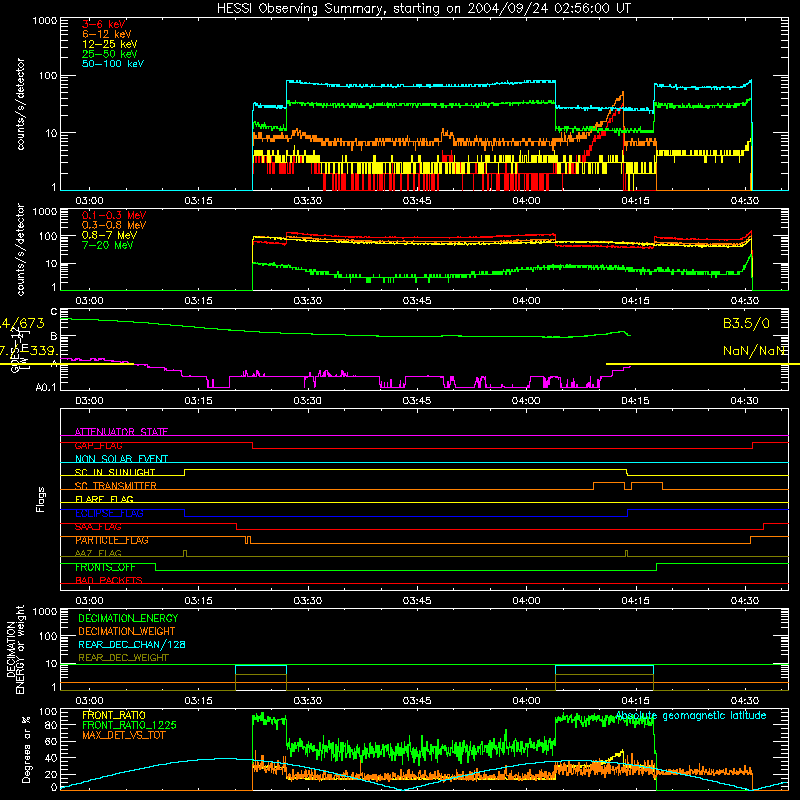Click the 0.8-7 MeV legend entry
The height and width of the screenshot is (800, 800).
tap(109, 235)
